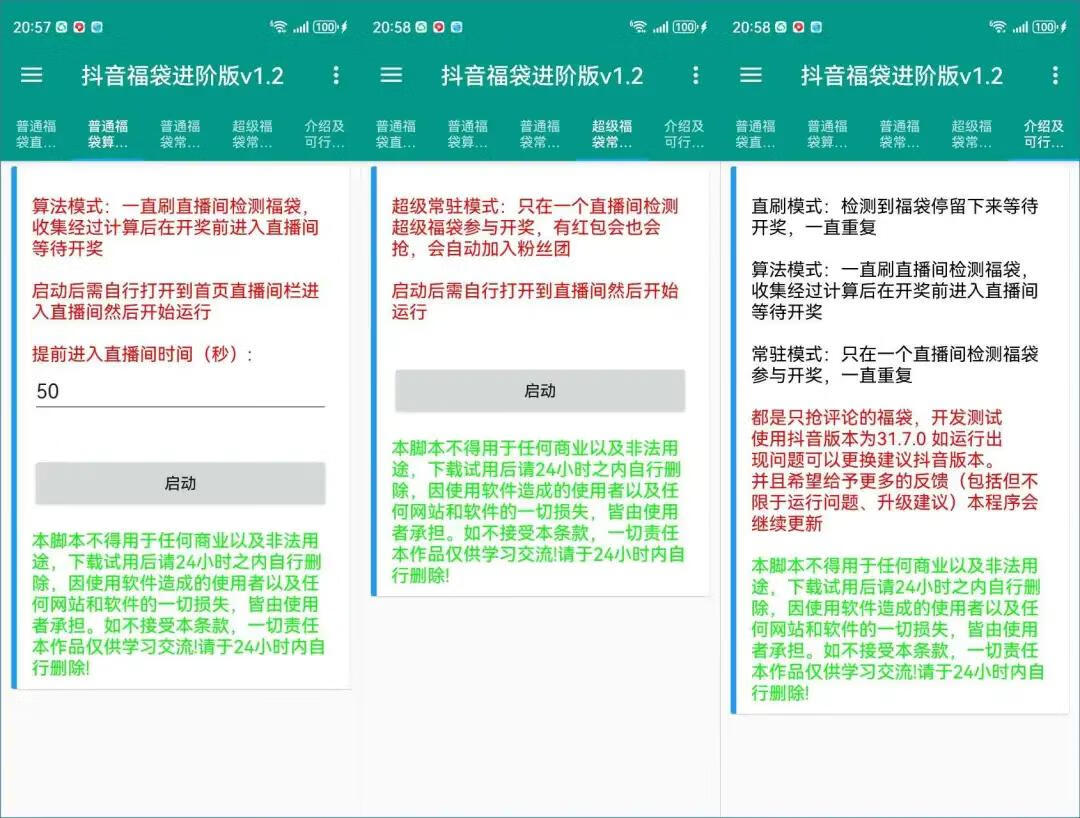Open the navigation drawer on the left screen
This screenshot has width=1080, height=818.
(32, 75)
